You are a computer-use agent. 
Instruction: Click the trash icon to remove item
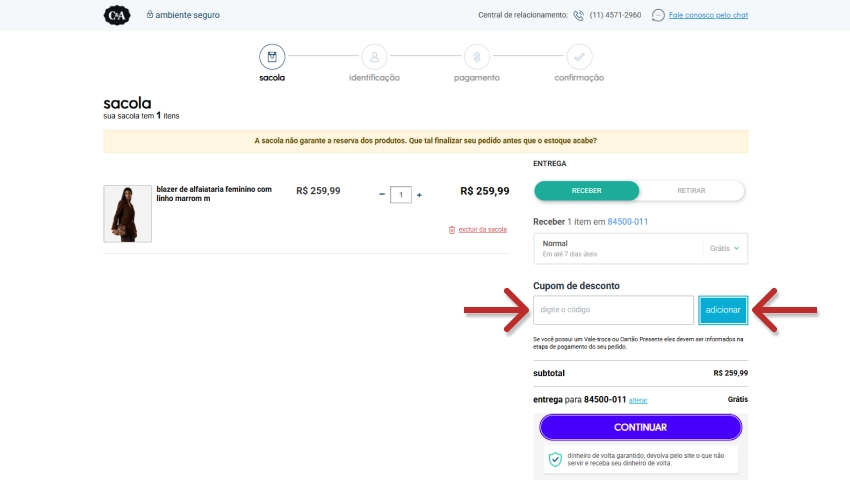[452, 230]
